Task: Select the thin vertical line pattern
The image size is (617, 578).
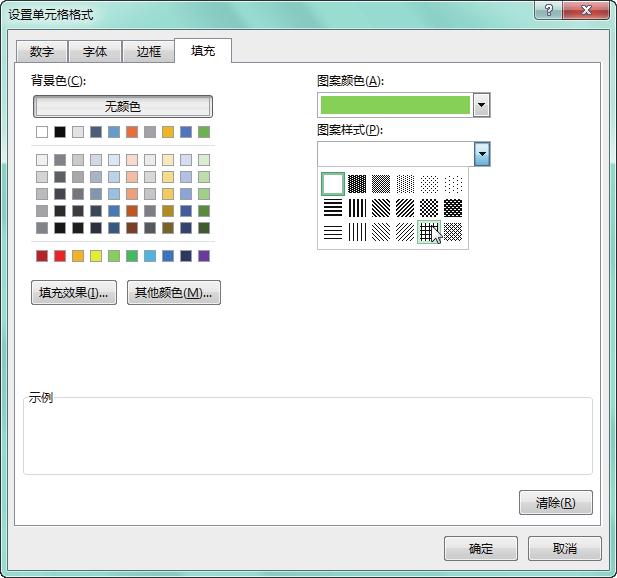Action: click(x=357, y=232)
